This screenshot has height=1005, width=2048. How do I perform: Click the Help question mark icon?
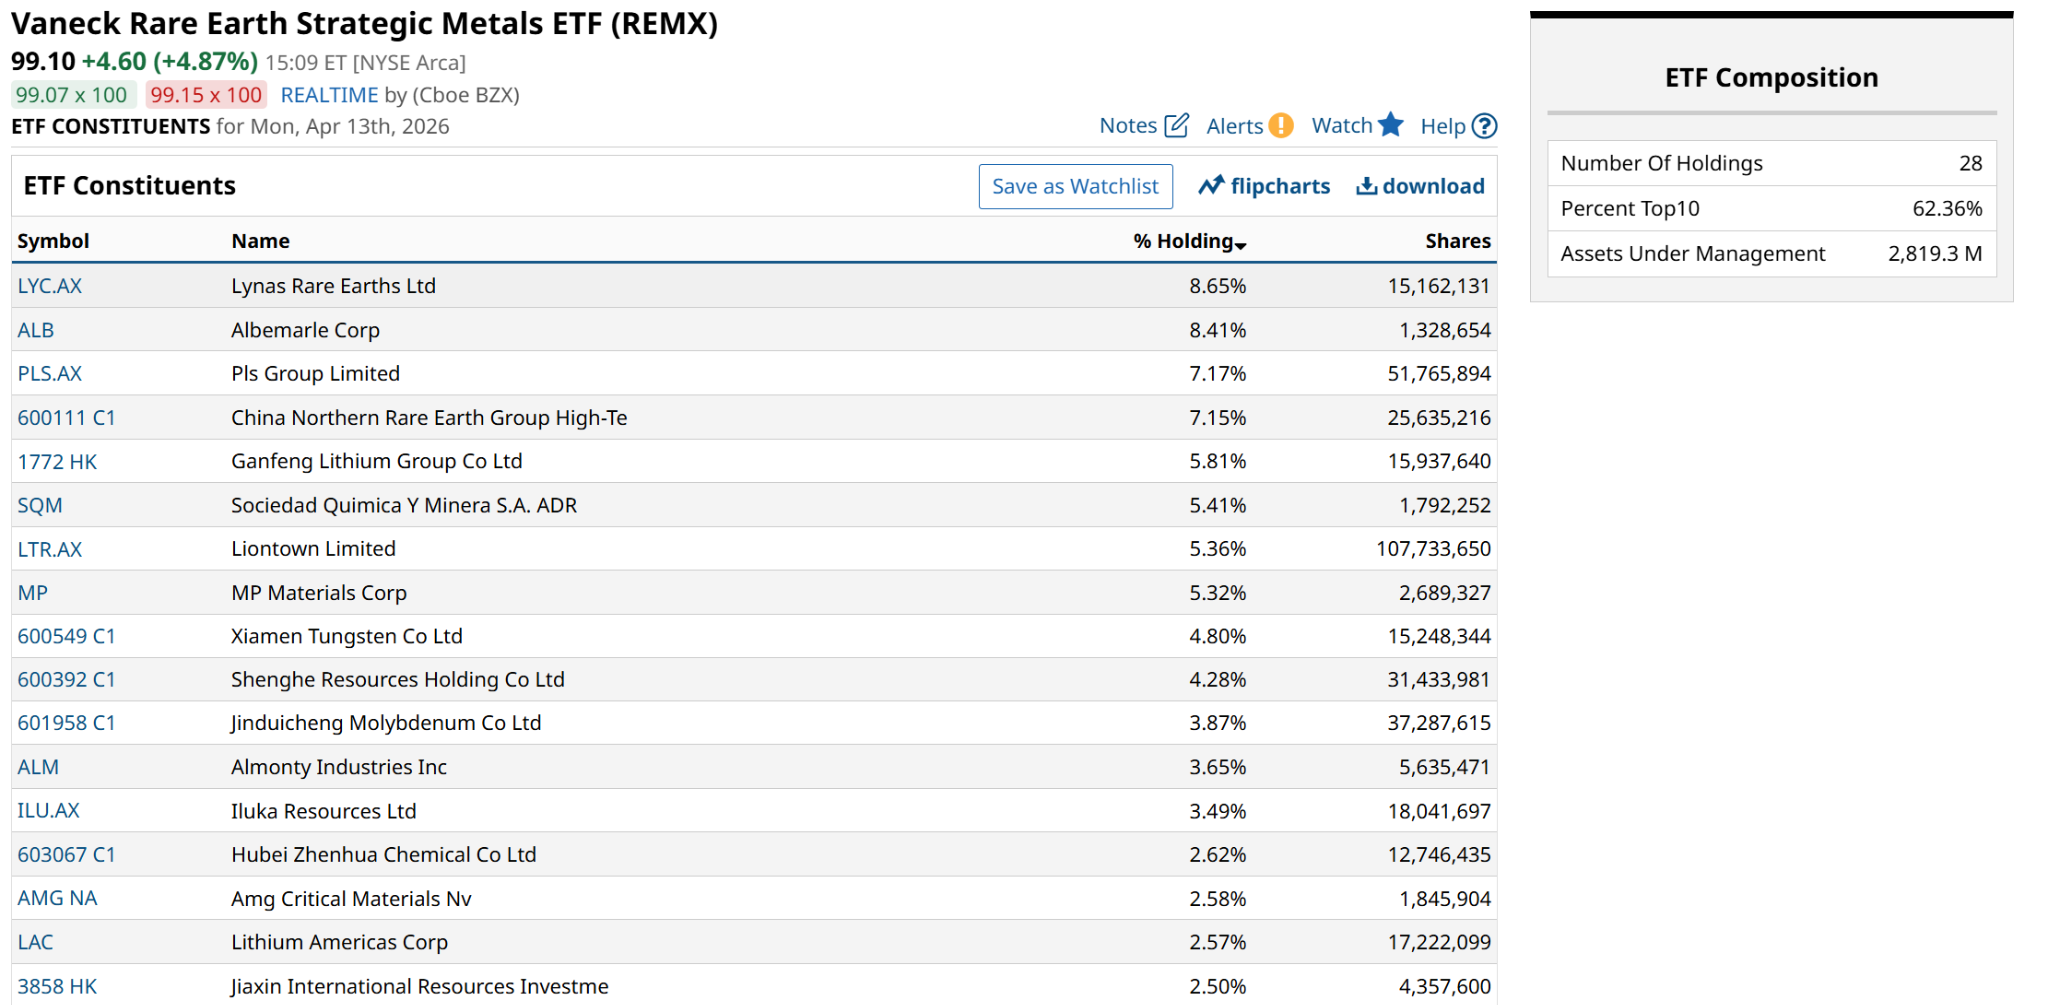tap(1485, 126)
